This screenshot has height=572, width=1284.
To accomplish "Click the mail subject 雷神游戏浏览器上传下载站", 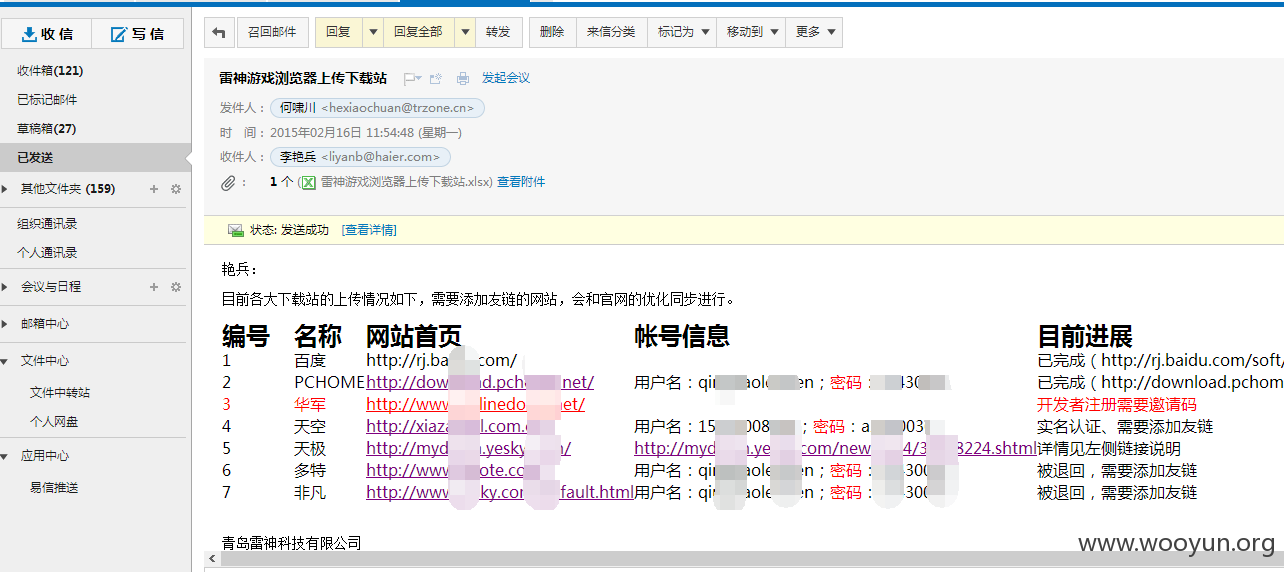I will click(x=303, y=78).
